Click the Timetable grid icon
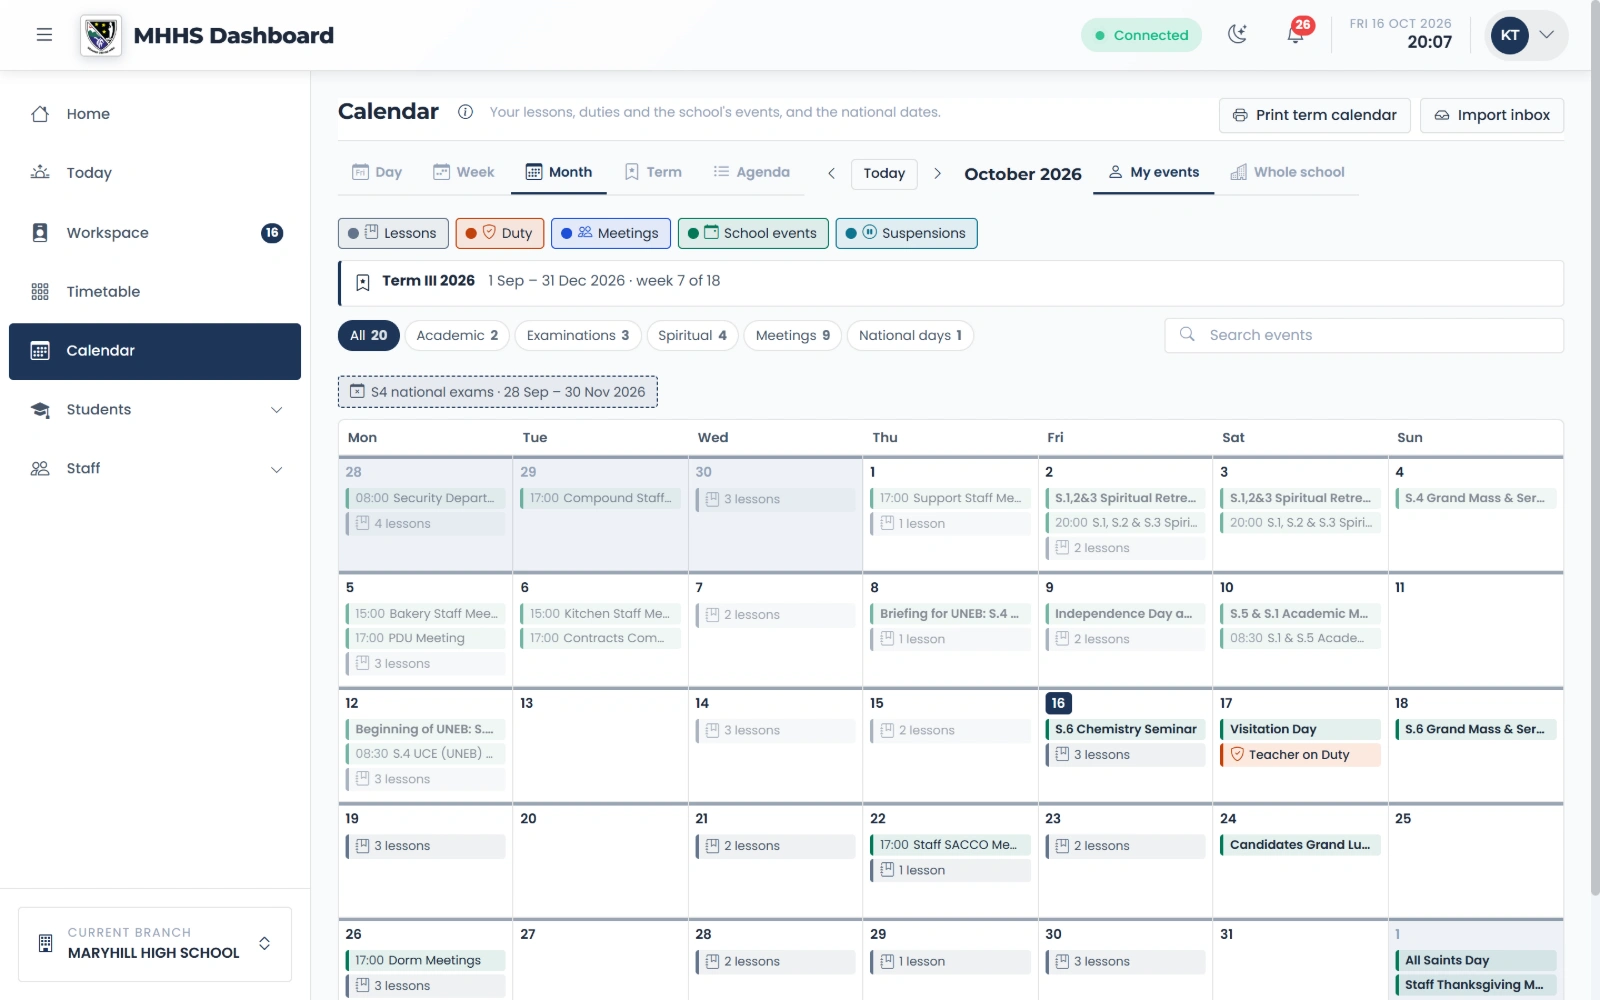Viewport: 1600px width, 1000px height. tap(40, 292)
